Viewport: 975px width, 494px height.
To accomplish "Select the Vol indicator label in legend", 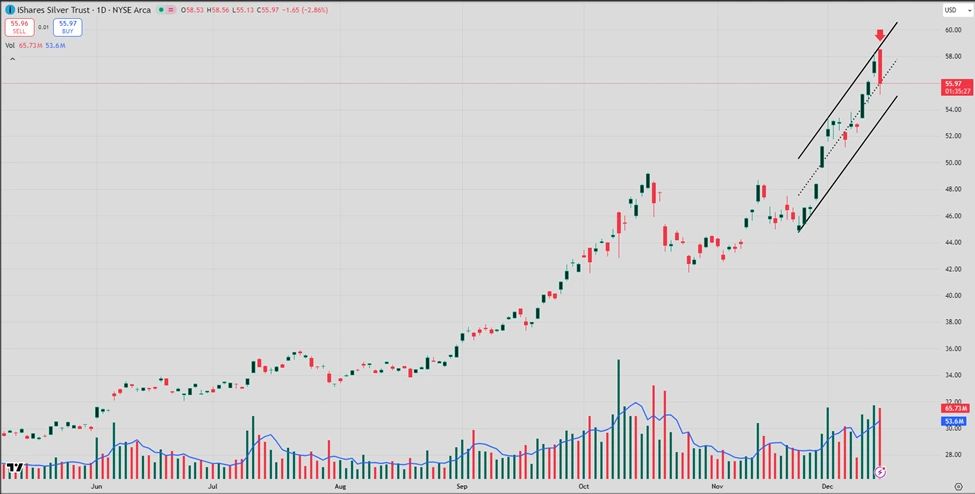I will coord(10,45).
